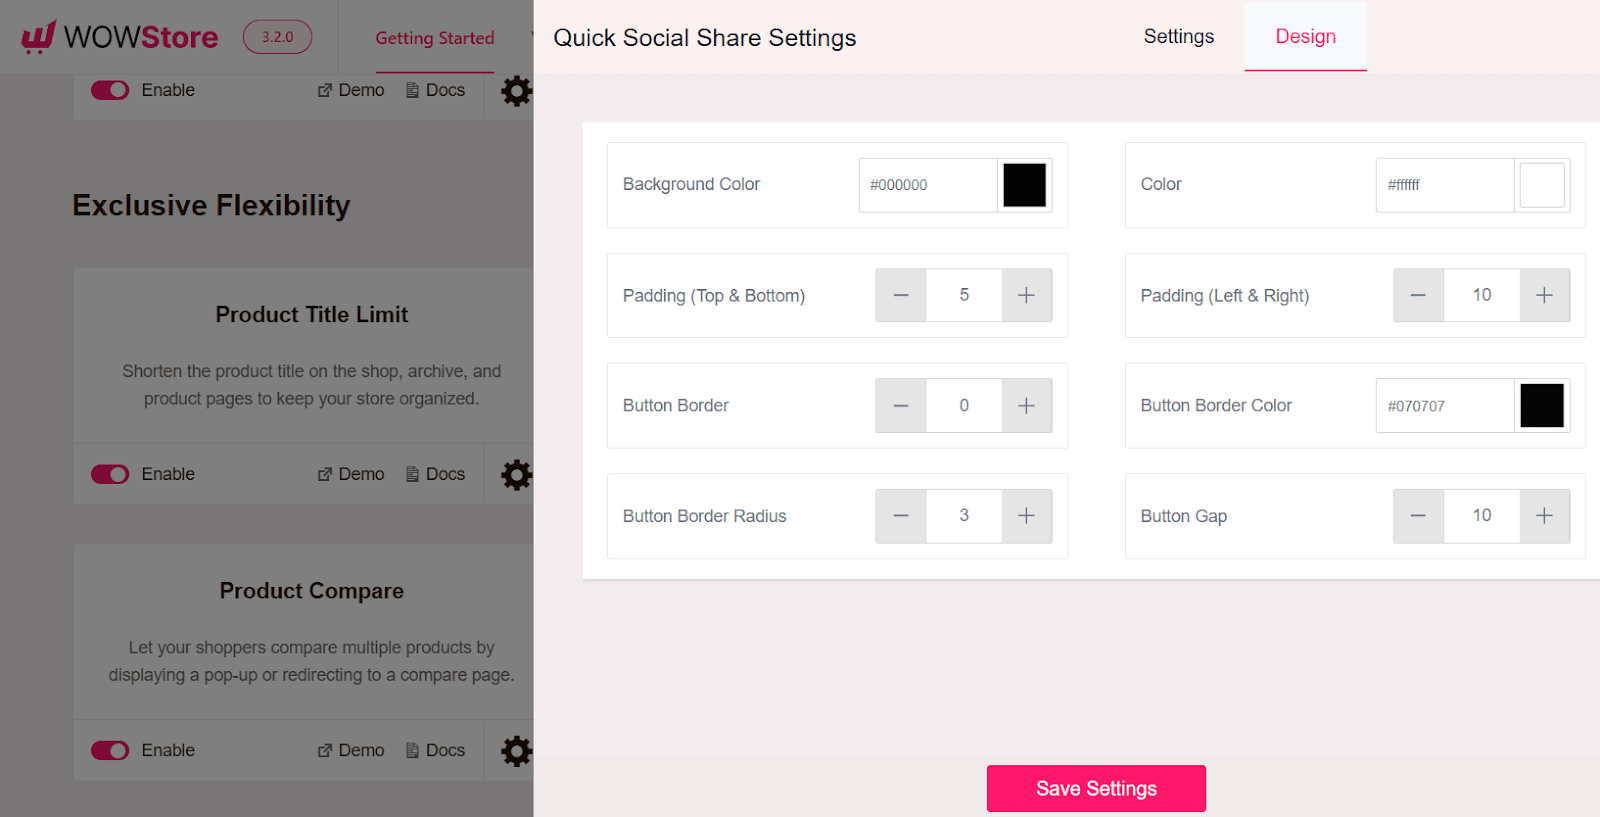Click the Docs icon for Product Title Limit
This screenshot has width=1600, height=817.
(x=411, y=474)
